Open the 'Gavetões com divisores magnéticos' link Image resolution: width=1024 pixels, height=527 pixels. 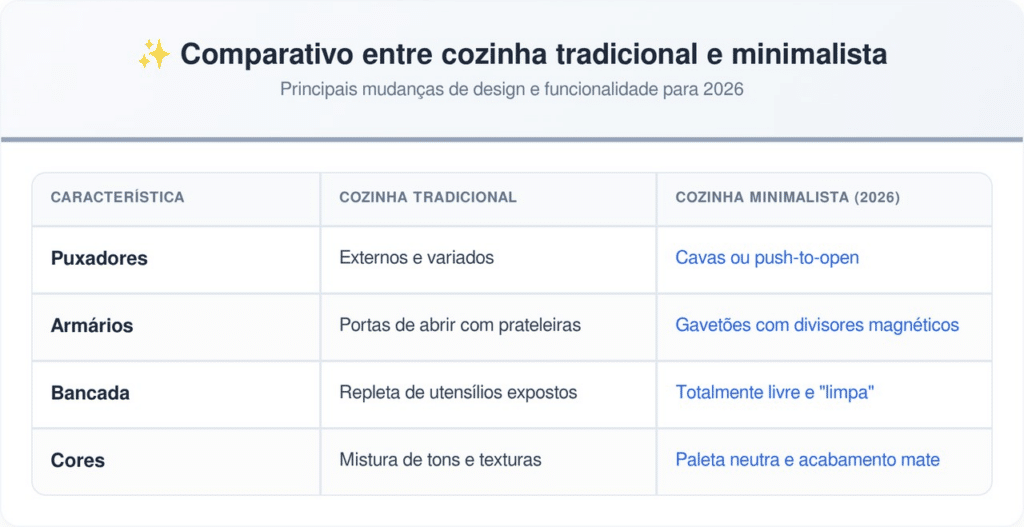[817, 326]
